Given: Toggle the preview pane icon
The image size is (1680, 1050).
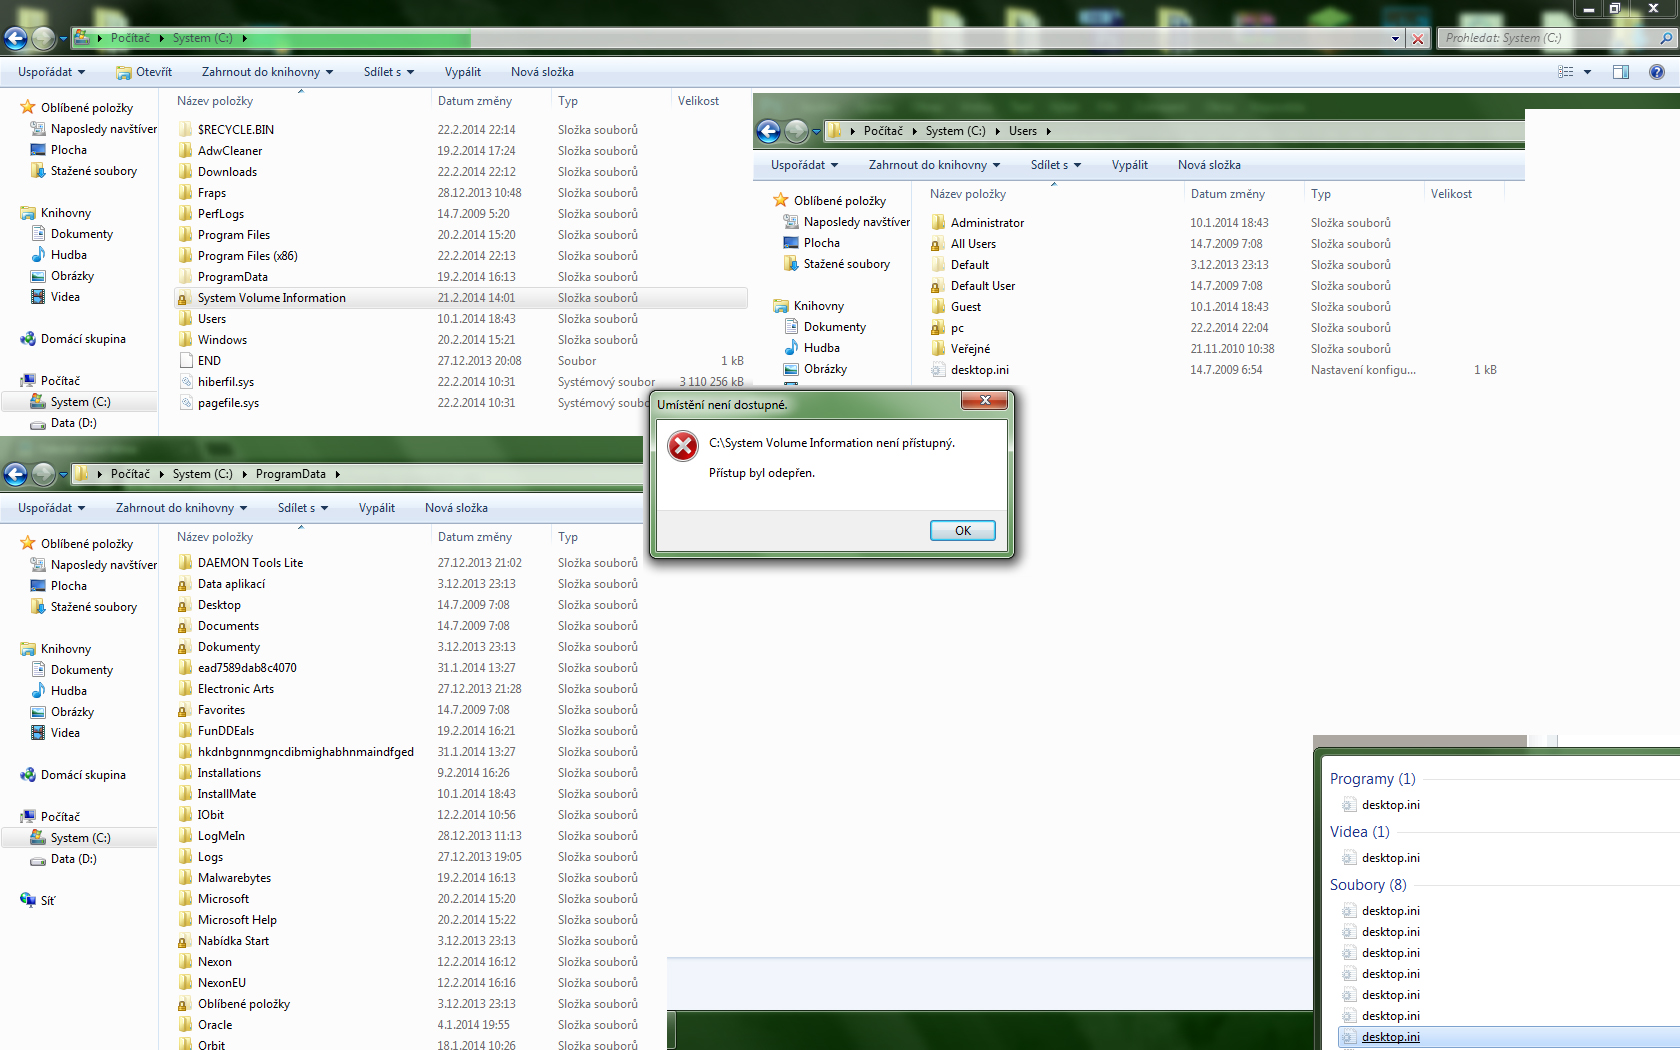Looking at the screenshot, I should pos(1621,72).
